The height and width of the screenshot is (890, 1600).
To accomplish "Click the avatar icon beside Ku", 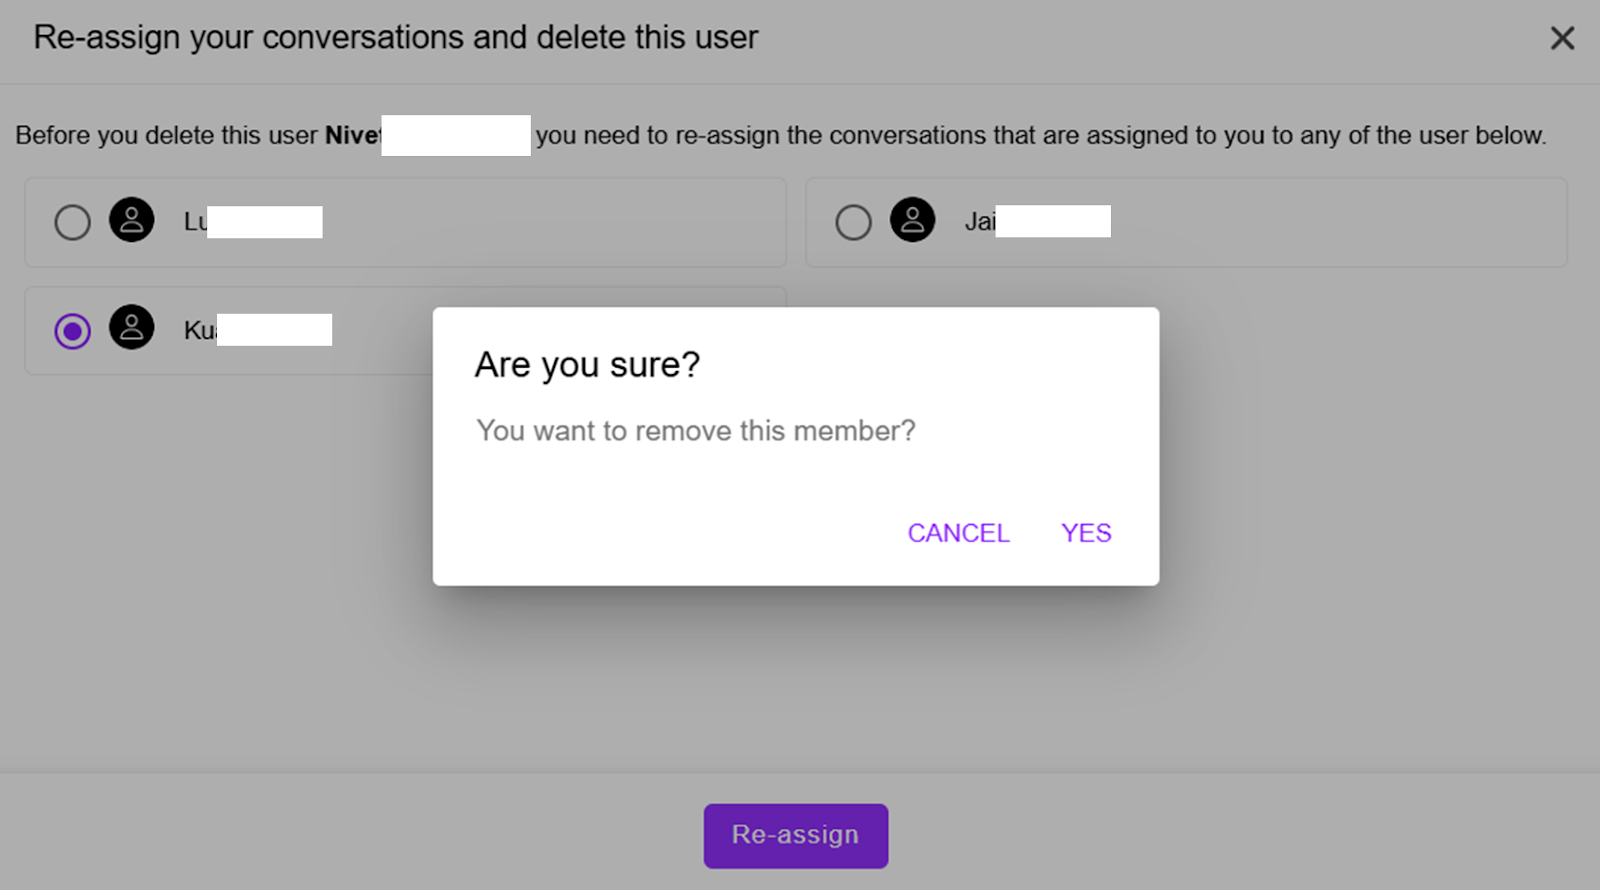I will point(132,327).
